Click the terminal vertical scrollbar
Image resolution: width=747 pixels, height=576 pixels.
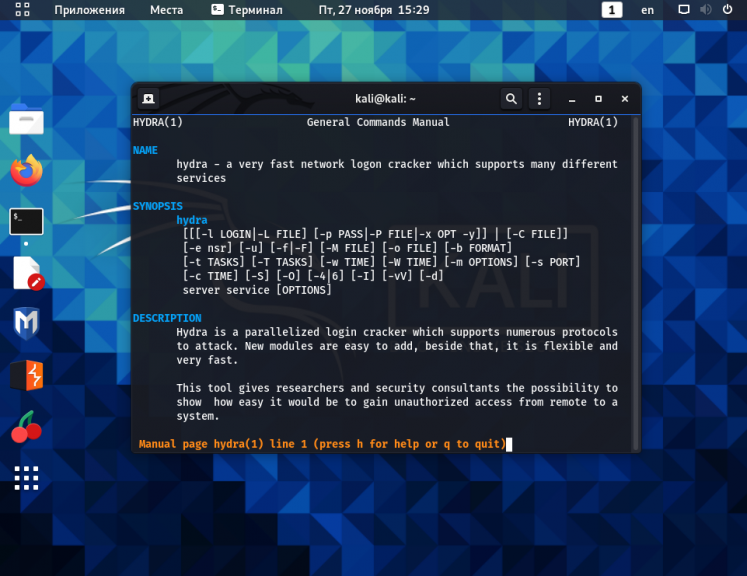635,283
